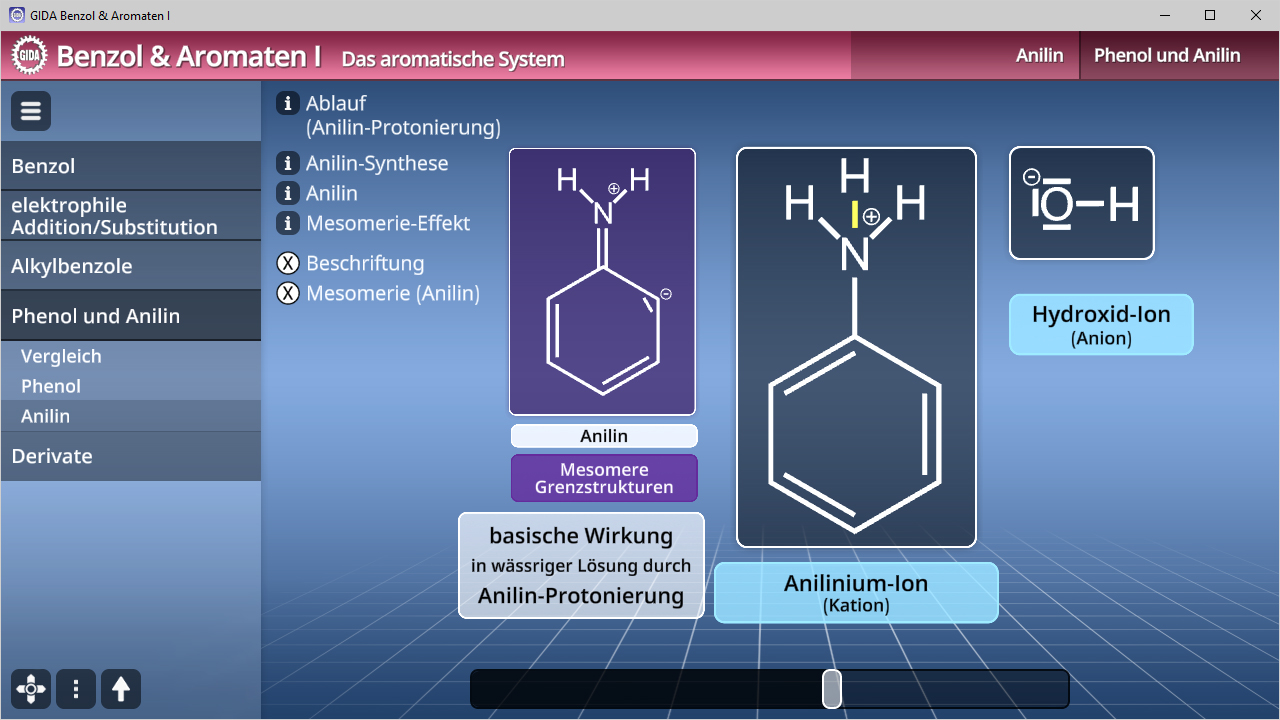This screenshot has height=720, width=1280.
Task: Open the three-dot options button
Action: click(76, 689)
